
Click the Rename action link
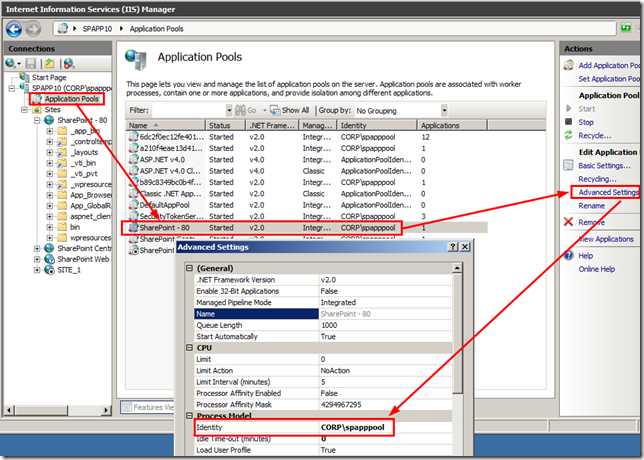594,206
